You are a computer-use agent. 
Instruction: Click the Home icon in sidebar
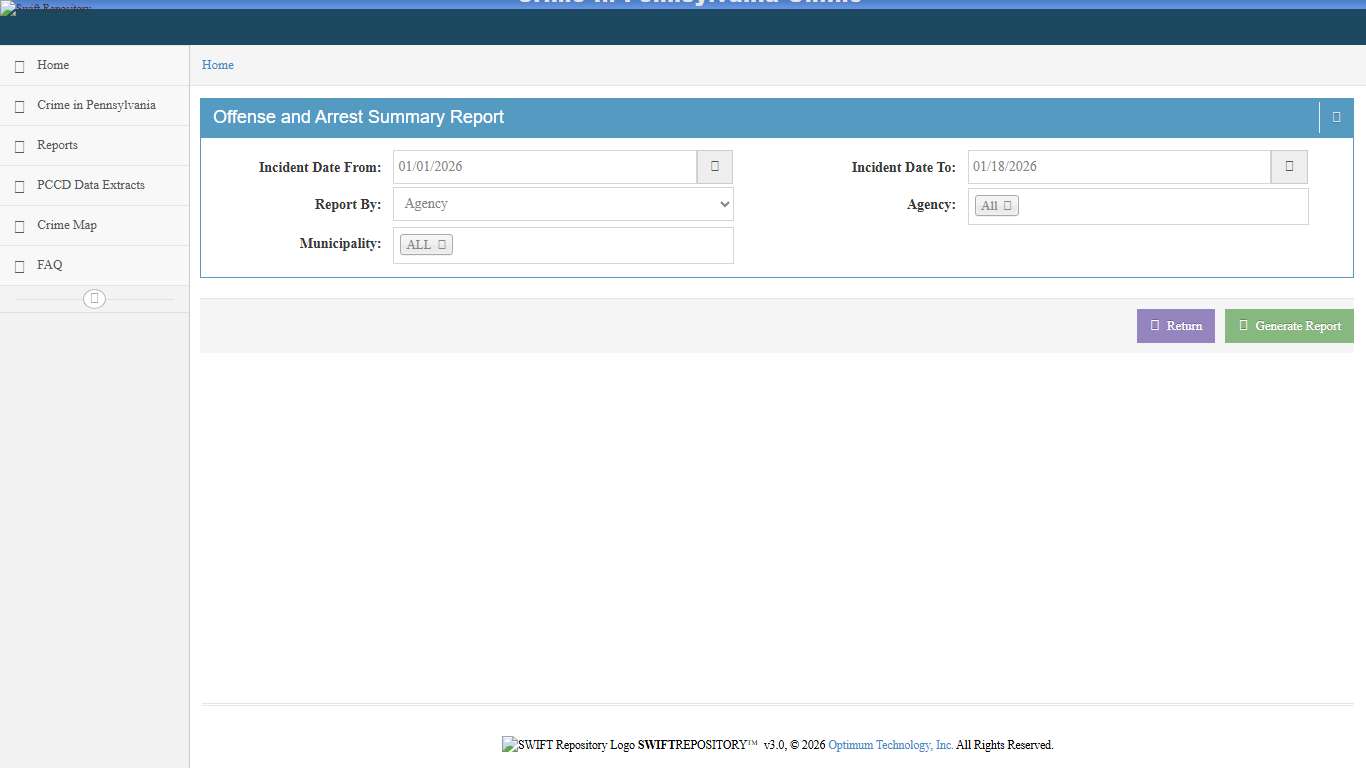(19, 66)
